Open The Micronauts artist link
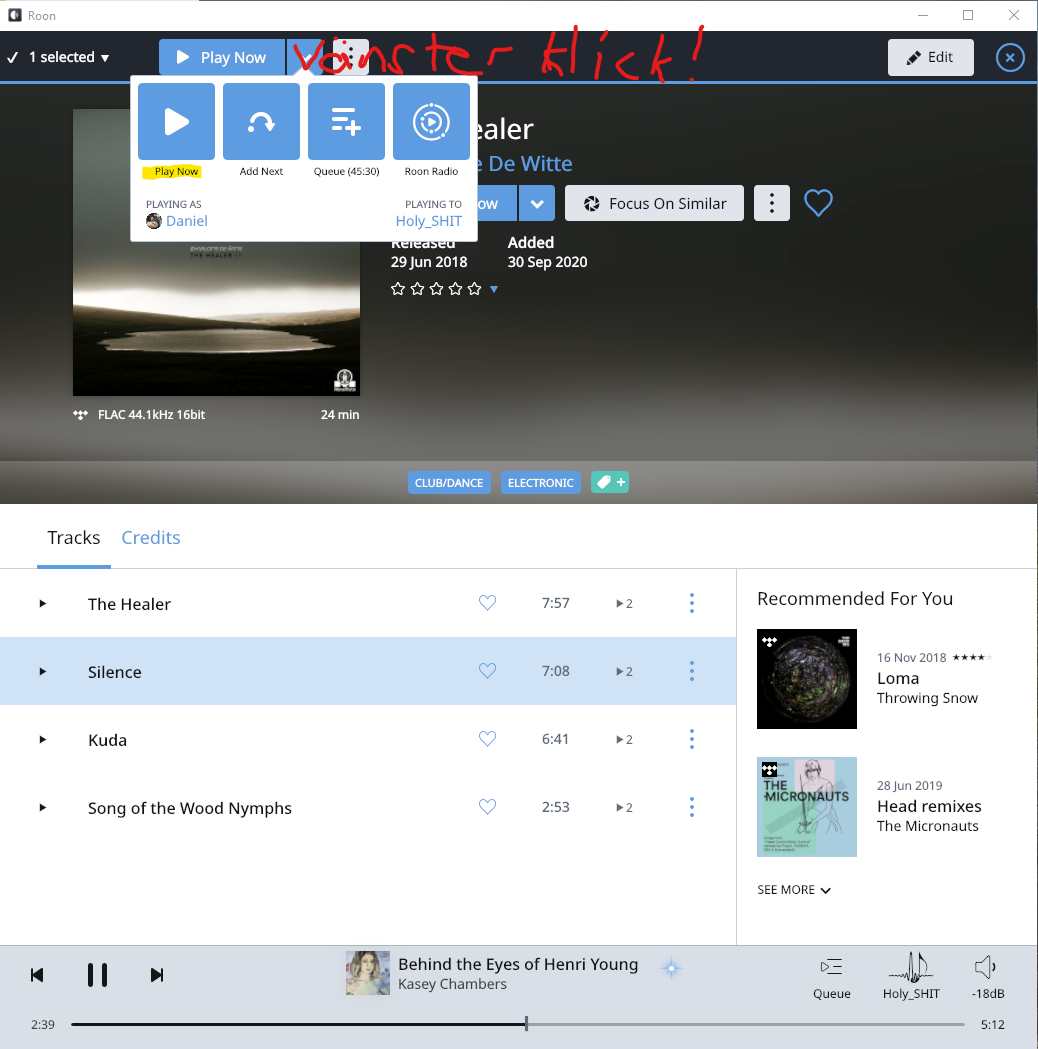Screen dimensions: 1038x1049 pyautogui.click(x=928, y=826)
